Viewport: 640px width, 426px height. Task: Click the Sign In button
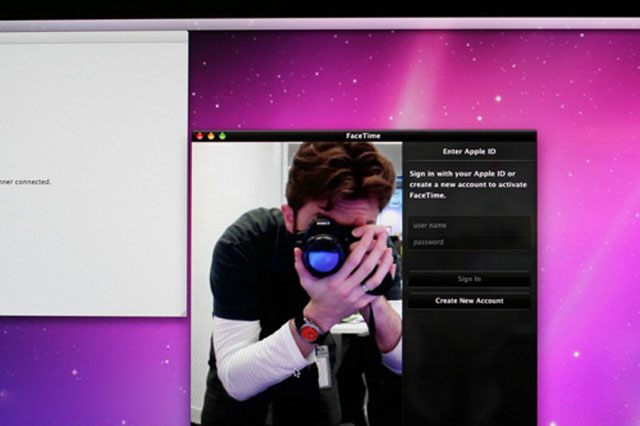[x=469, y=279]
